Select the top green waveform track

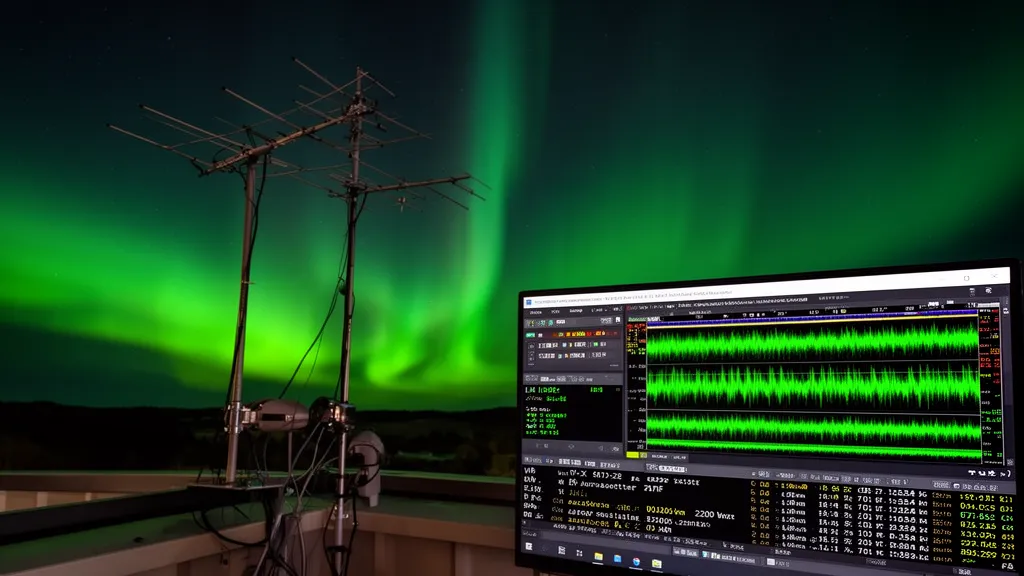(x=813, y=342)
